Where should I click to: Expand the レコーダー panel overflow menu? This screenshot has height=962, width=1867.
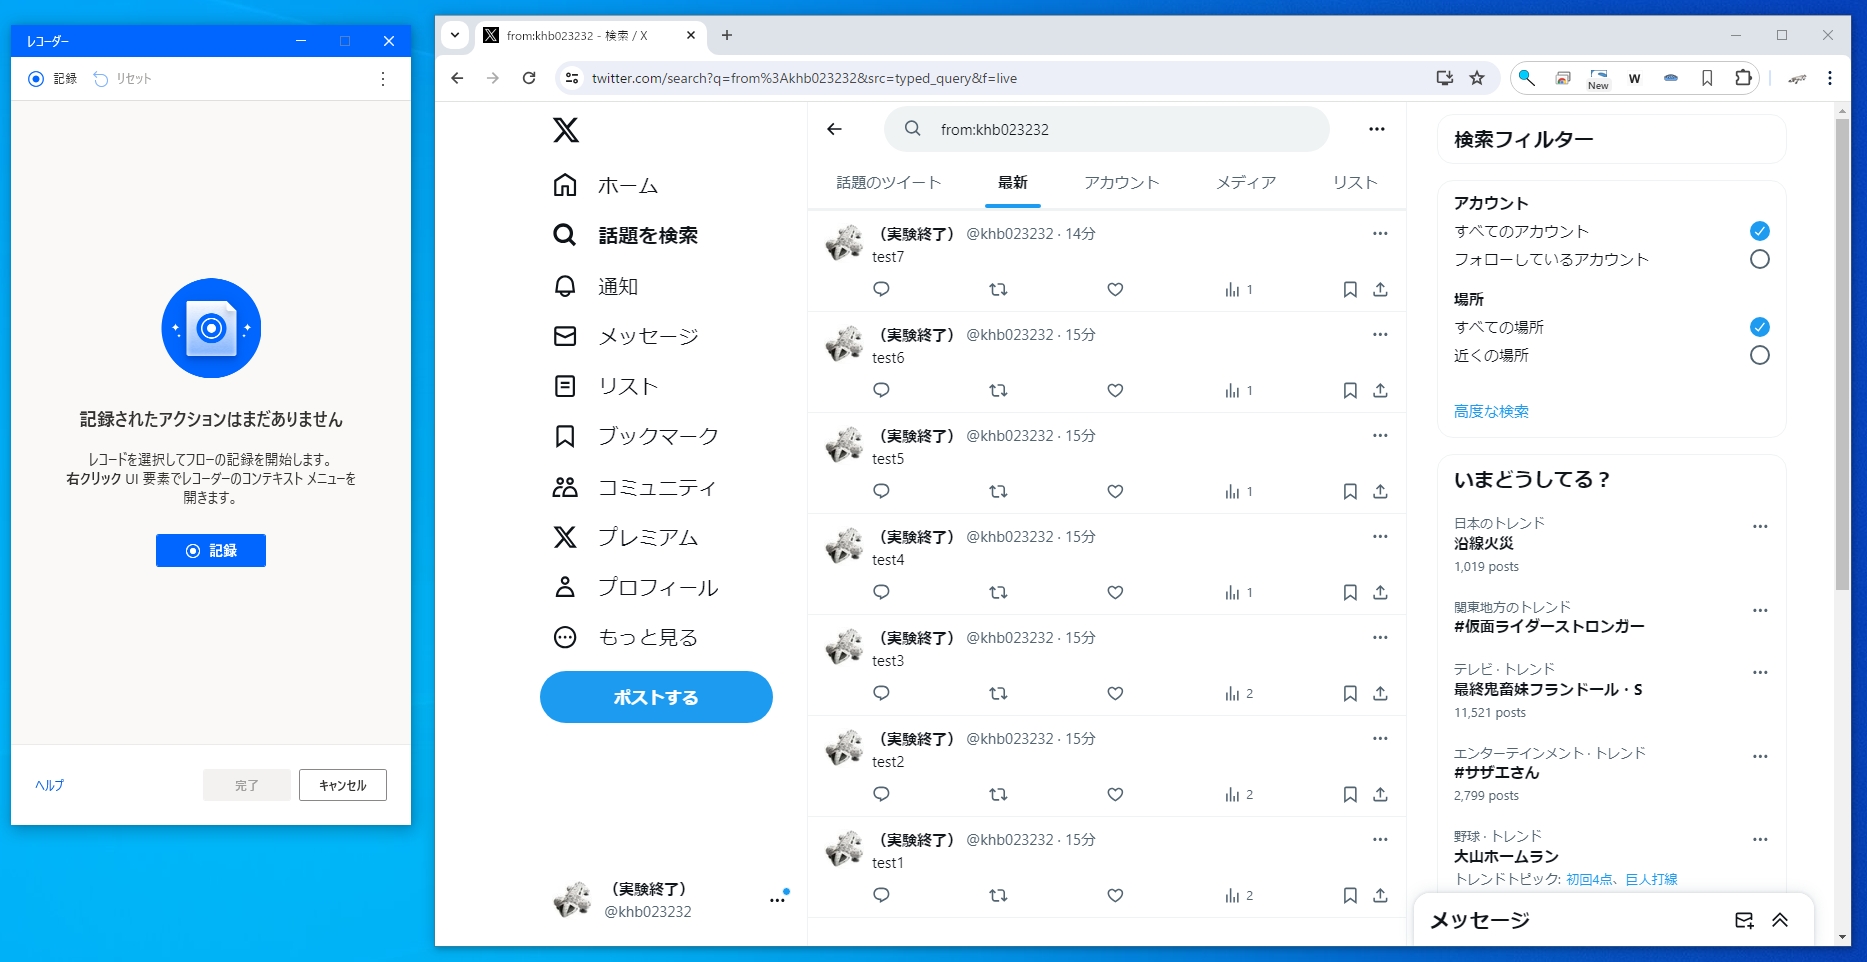pyautogui.click(x=382, y=78)
